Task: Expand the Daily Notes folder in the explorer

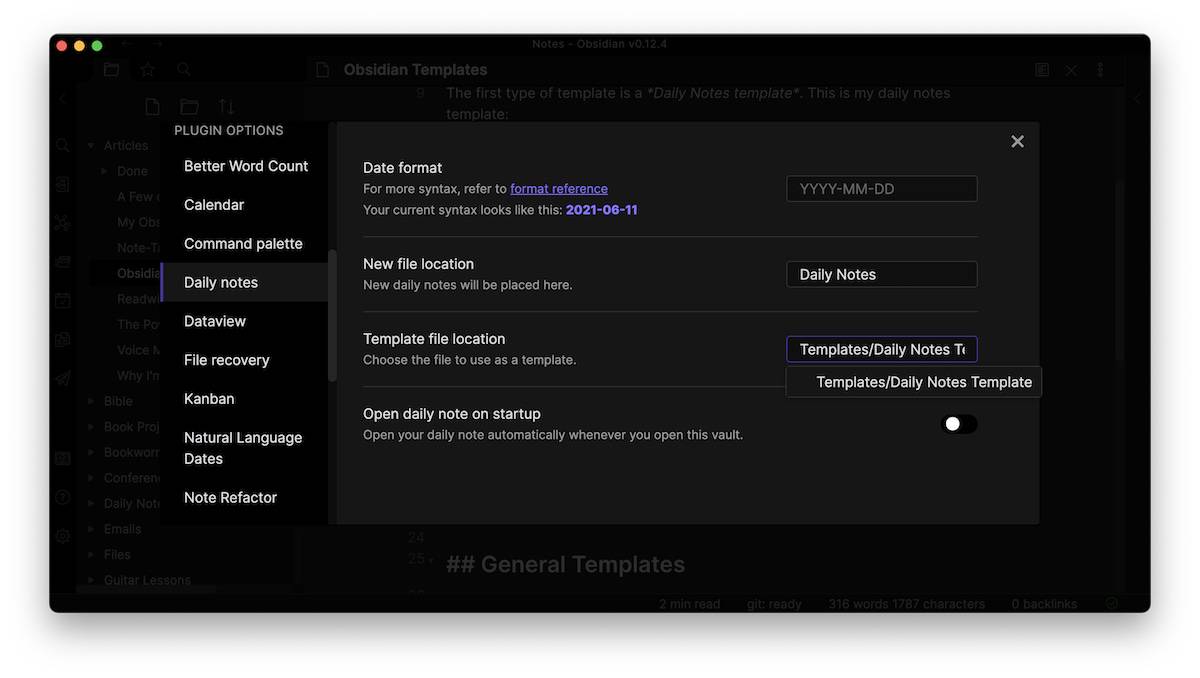Action: tap(92, 504)
